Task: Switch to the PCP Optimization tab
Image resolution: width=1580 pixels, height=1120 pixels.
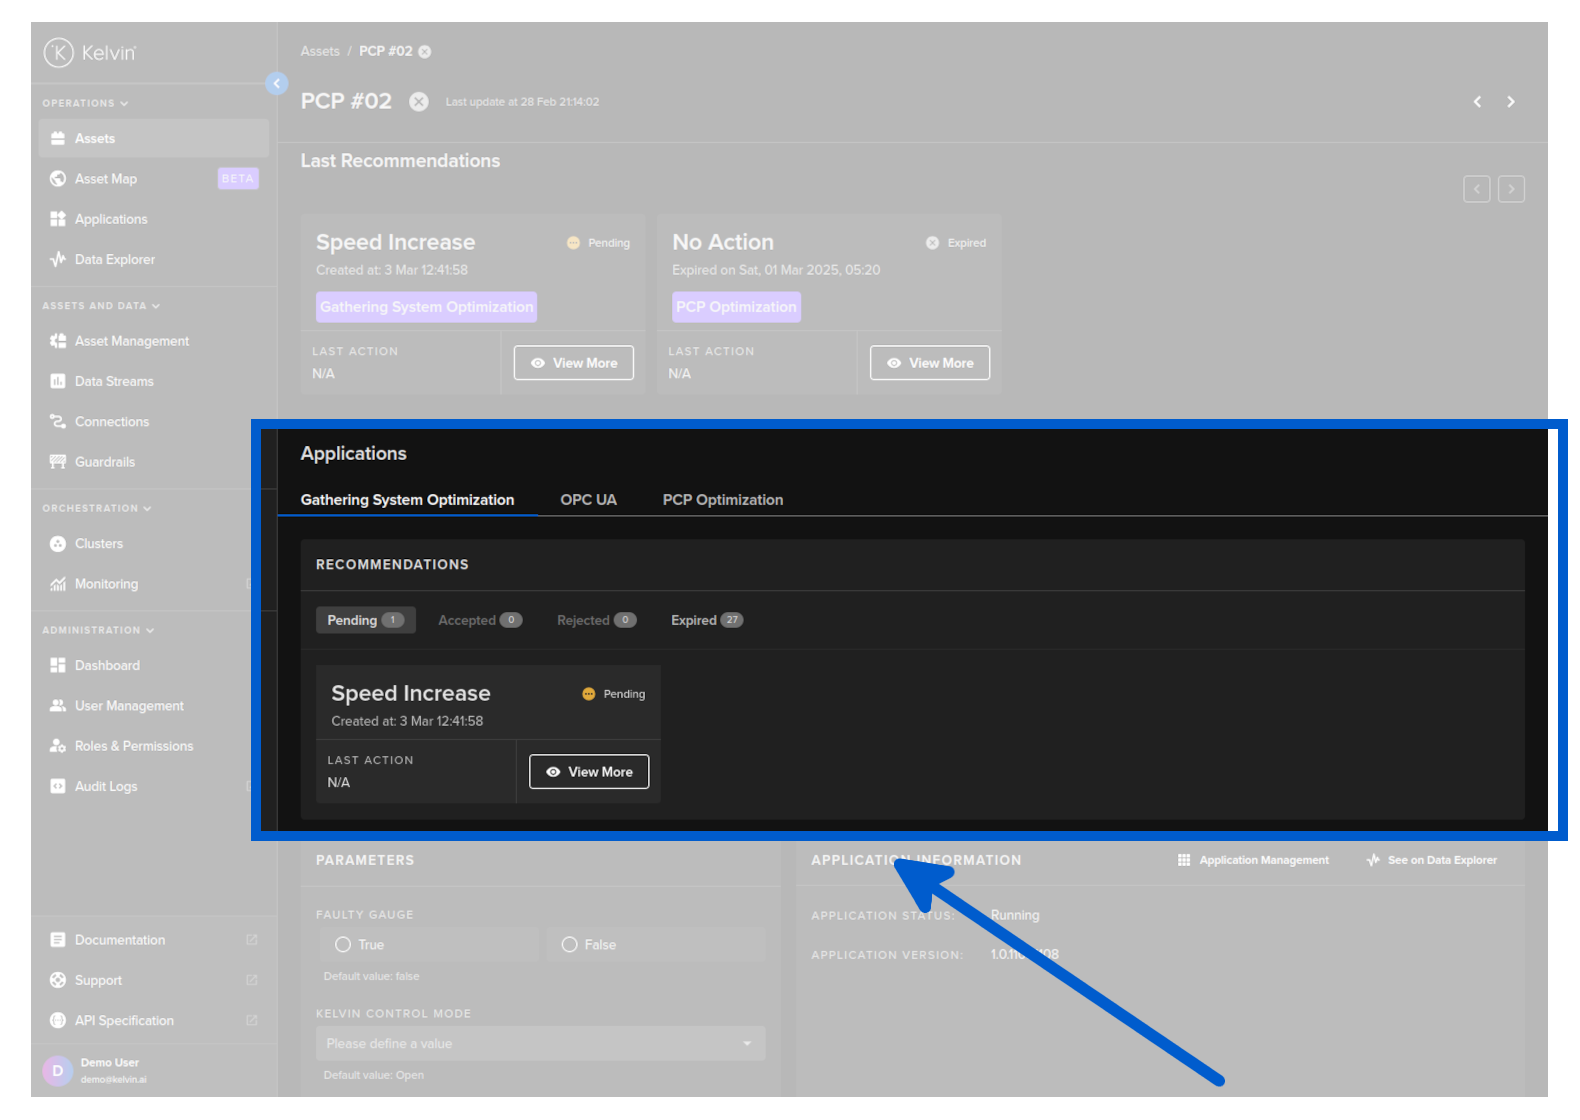Action: tap(722, 500)
